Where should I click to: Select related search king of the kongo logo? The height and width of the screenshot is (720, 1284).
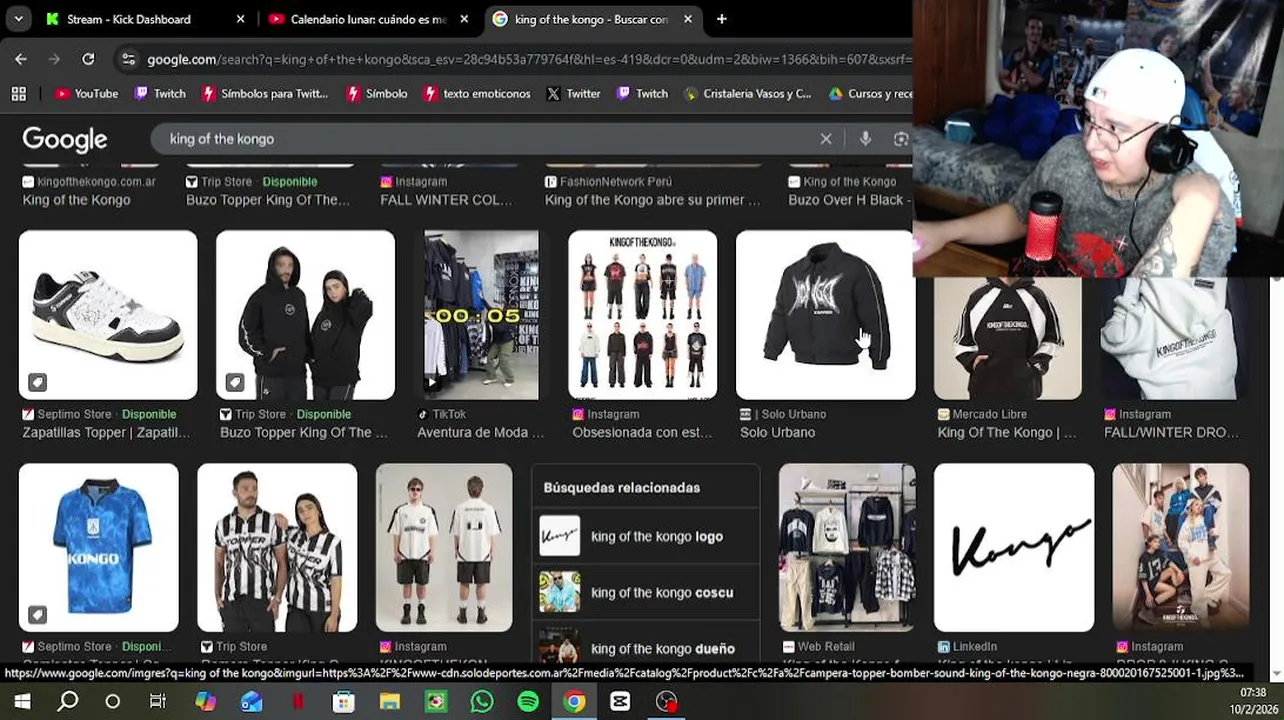tap(645, 537)
